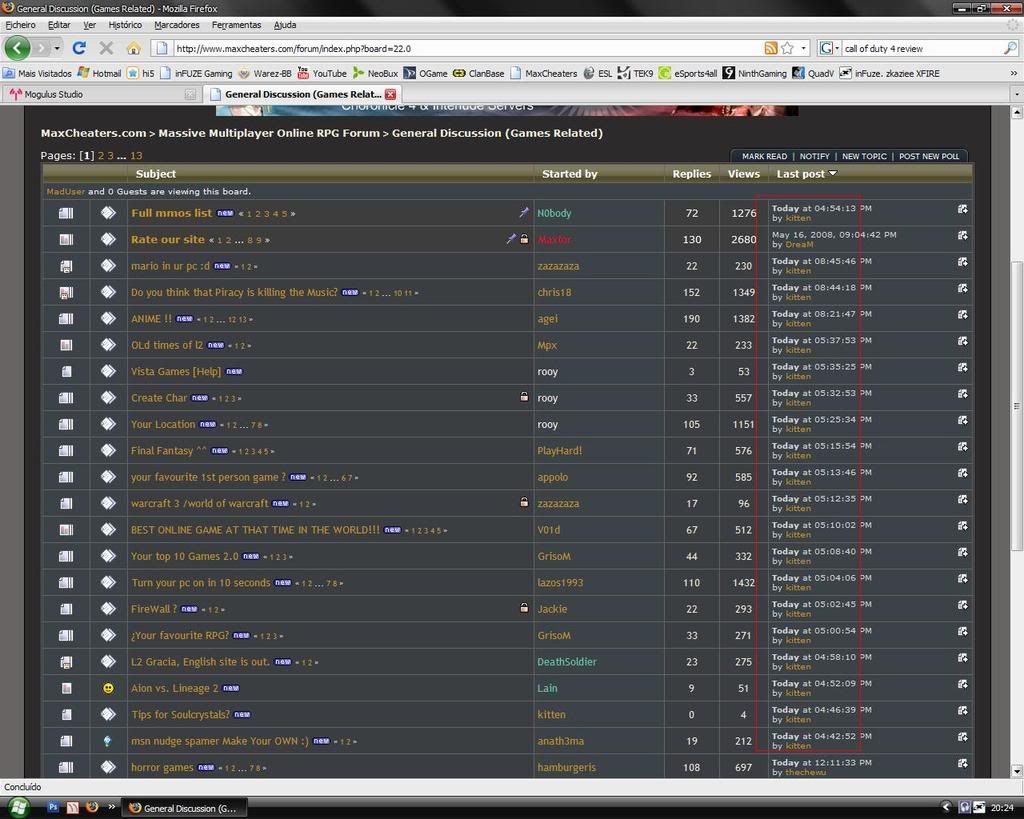Close the General Discussion tab
1024x819 pixels.
point(390,94)
